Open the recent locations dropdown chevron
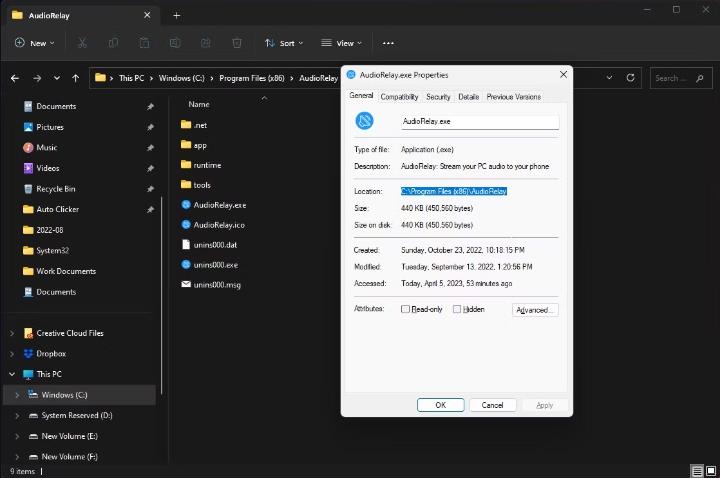 tap(56, 78)
